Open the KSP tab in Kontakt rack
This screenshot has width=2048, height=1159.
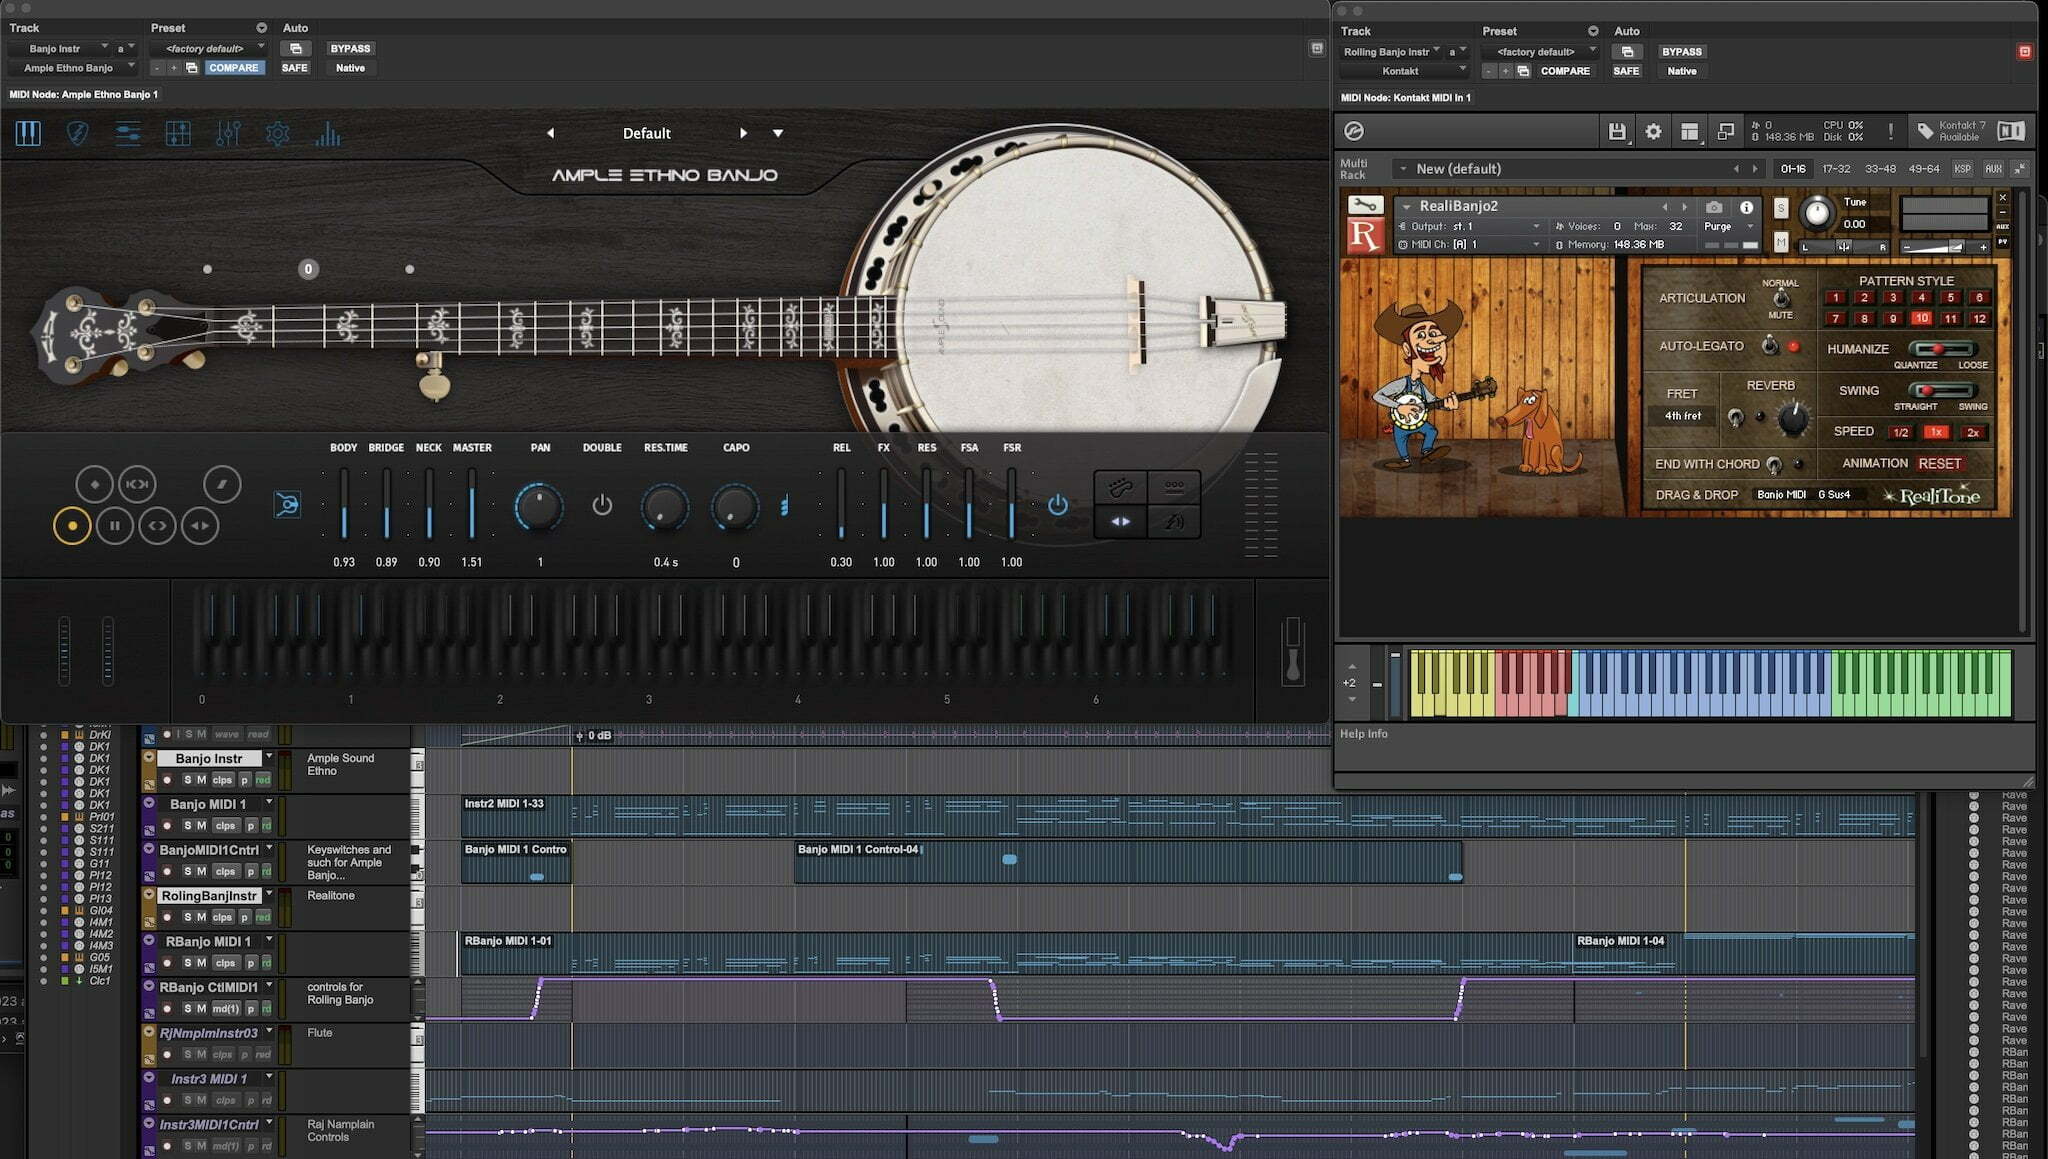1963,169
